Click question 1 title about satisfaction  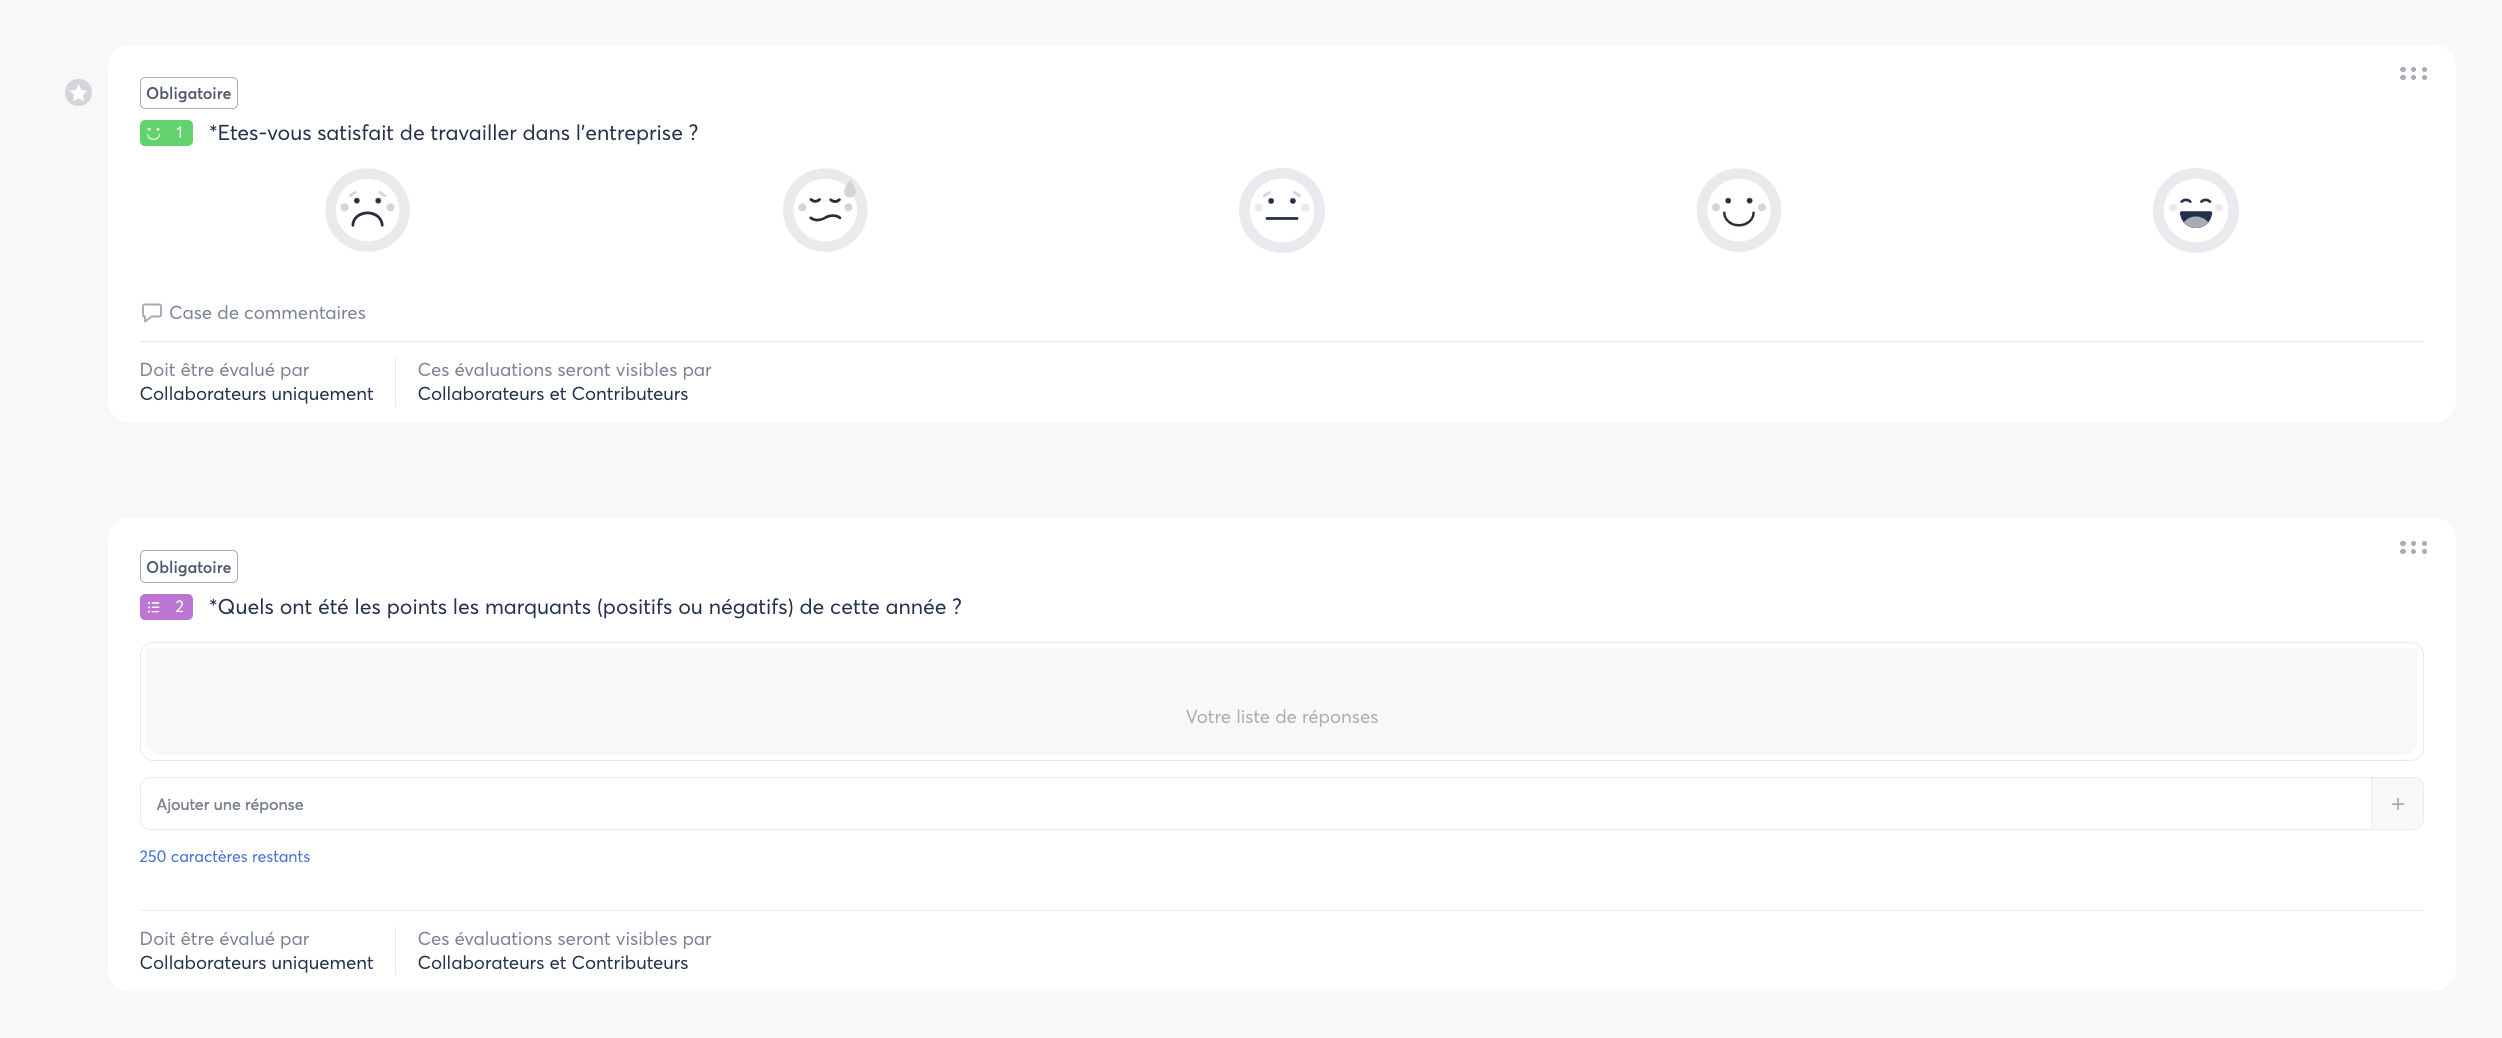453,133
